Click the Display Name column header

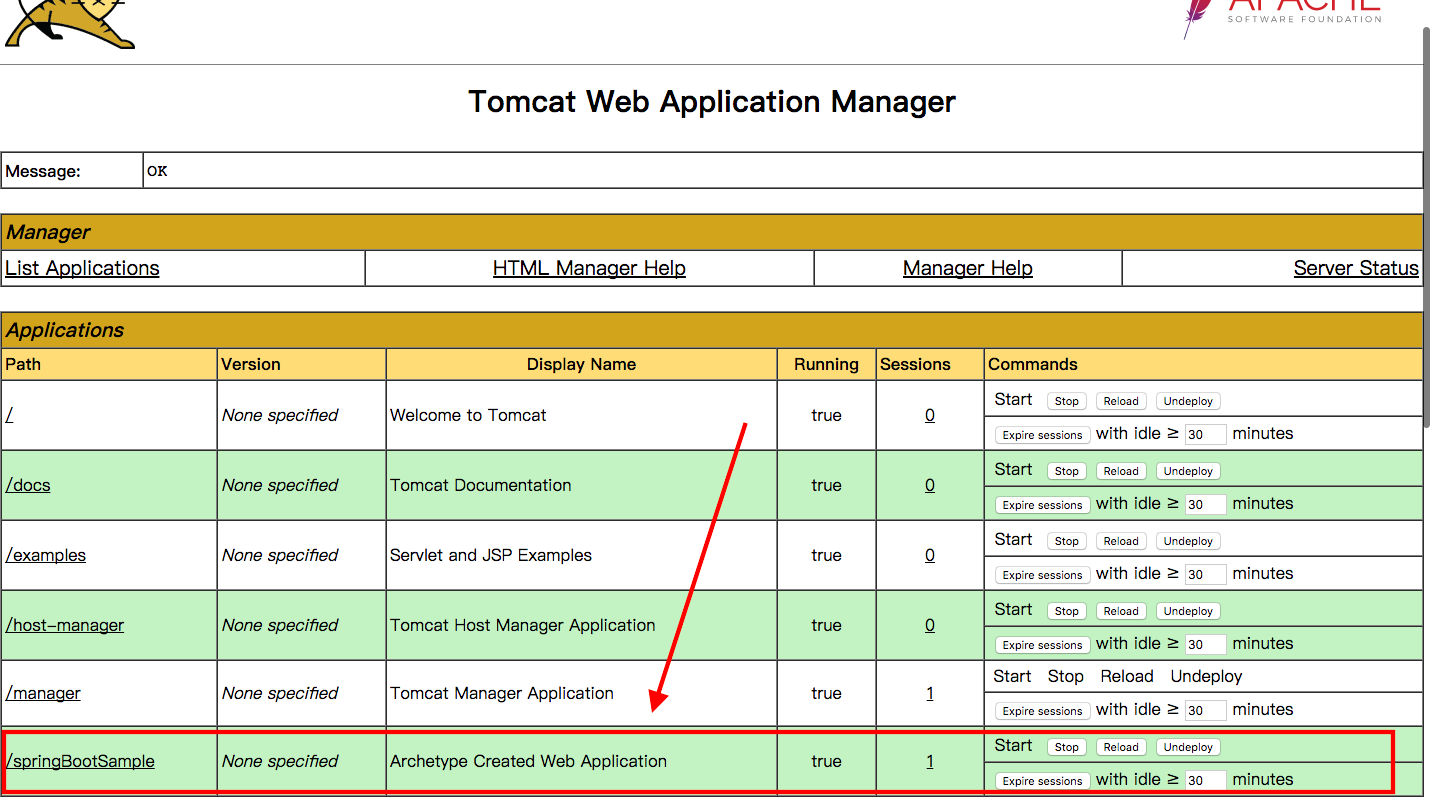[581, 364]
